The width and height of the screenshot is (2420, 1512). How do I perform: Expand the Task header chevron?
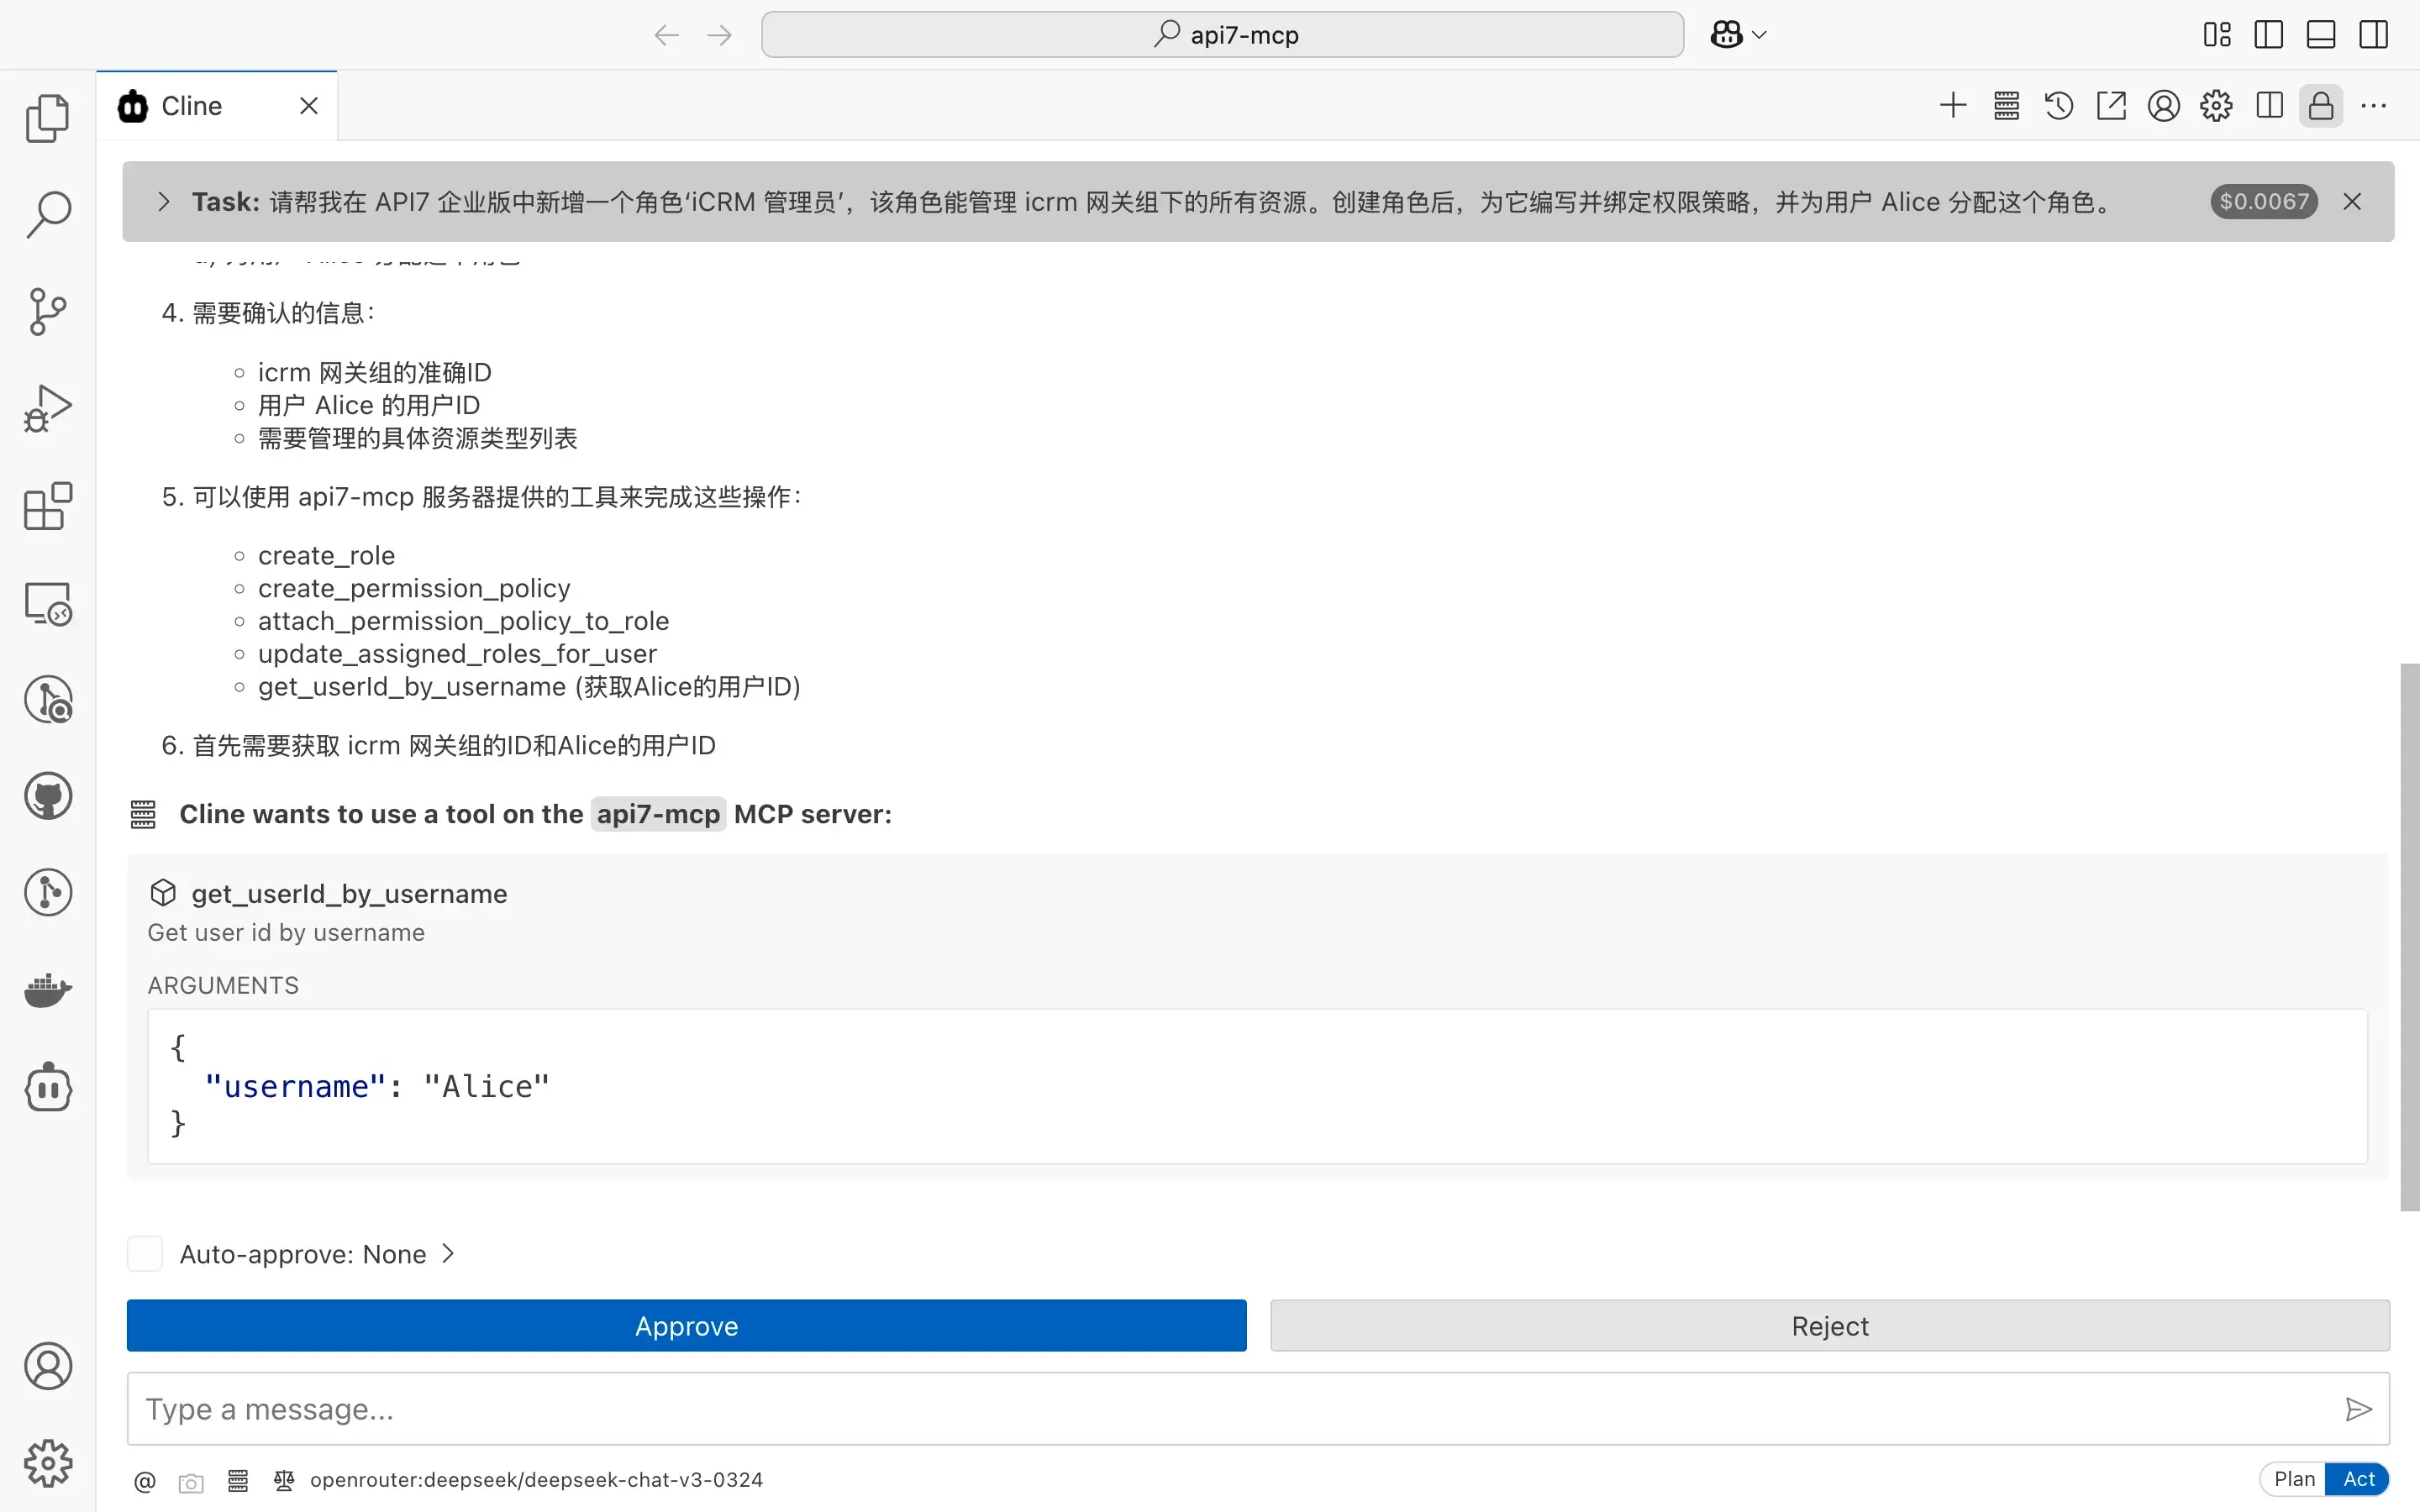coord(163,201)
